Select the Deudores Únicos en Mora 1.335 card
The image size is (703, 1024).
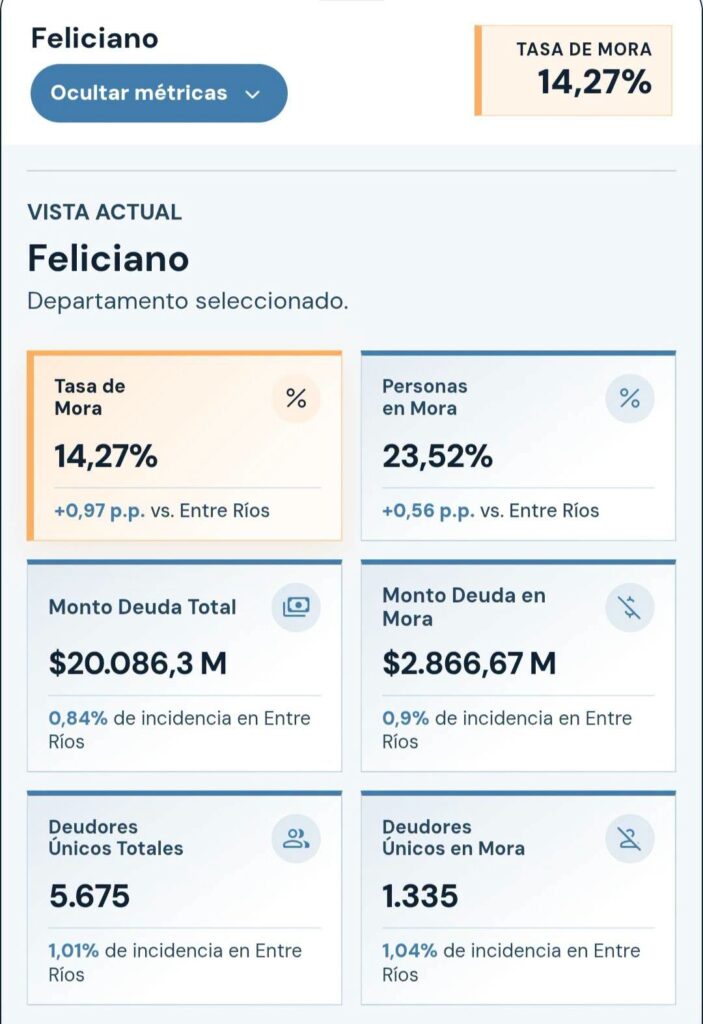[518, 898]
